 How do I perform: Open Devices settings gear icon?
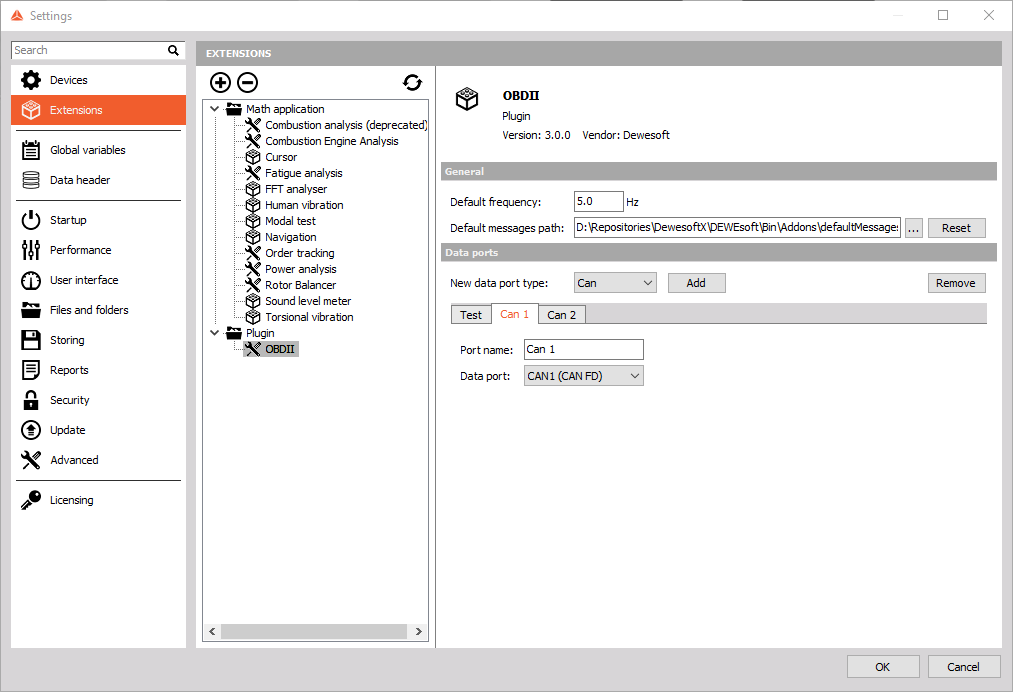(30, 80)
